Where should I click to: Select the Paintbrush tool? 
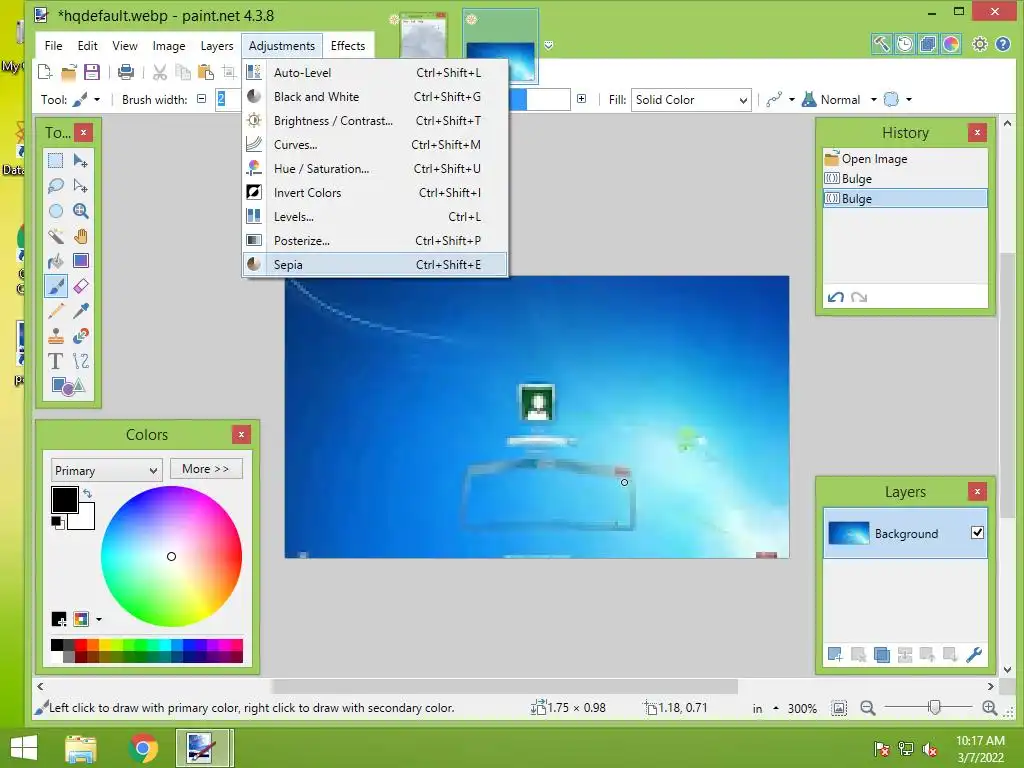[56, 286]
